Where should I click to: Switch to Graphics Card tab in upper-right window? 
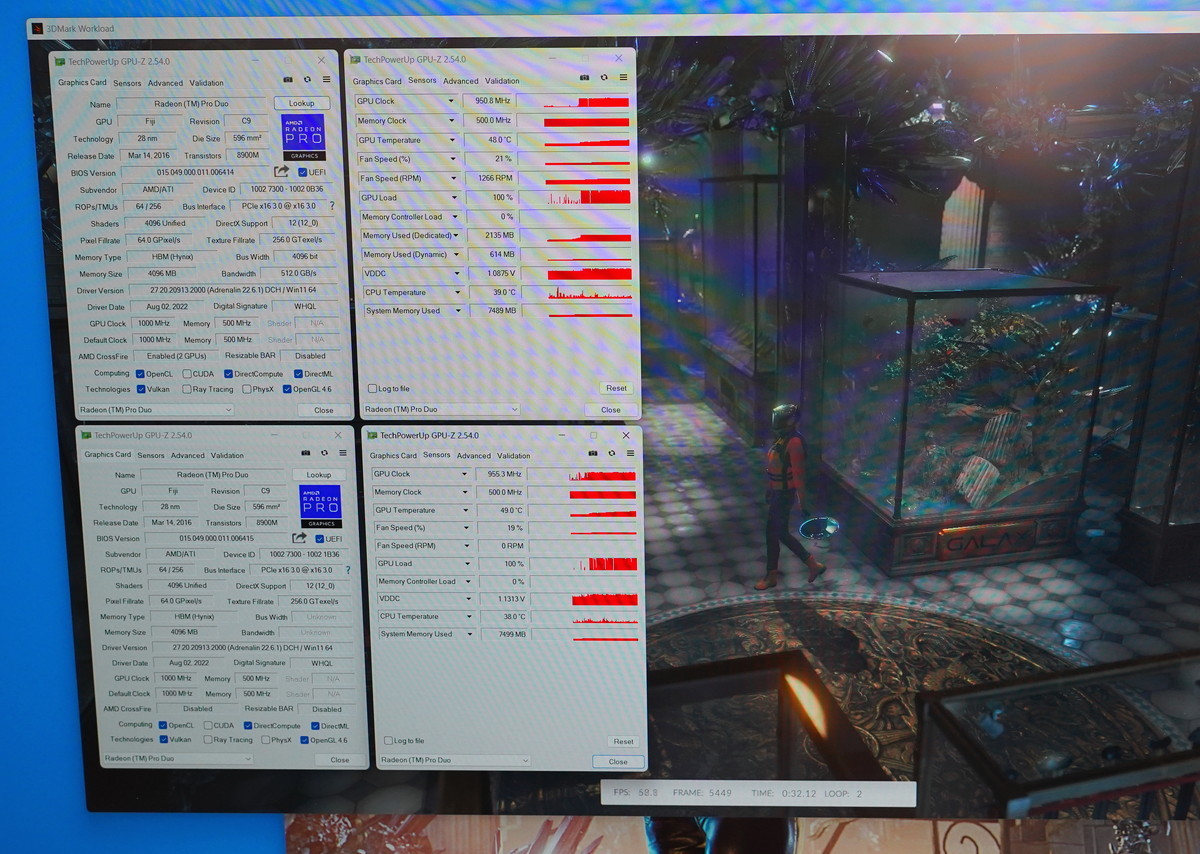(377, 81)
